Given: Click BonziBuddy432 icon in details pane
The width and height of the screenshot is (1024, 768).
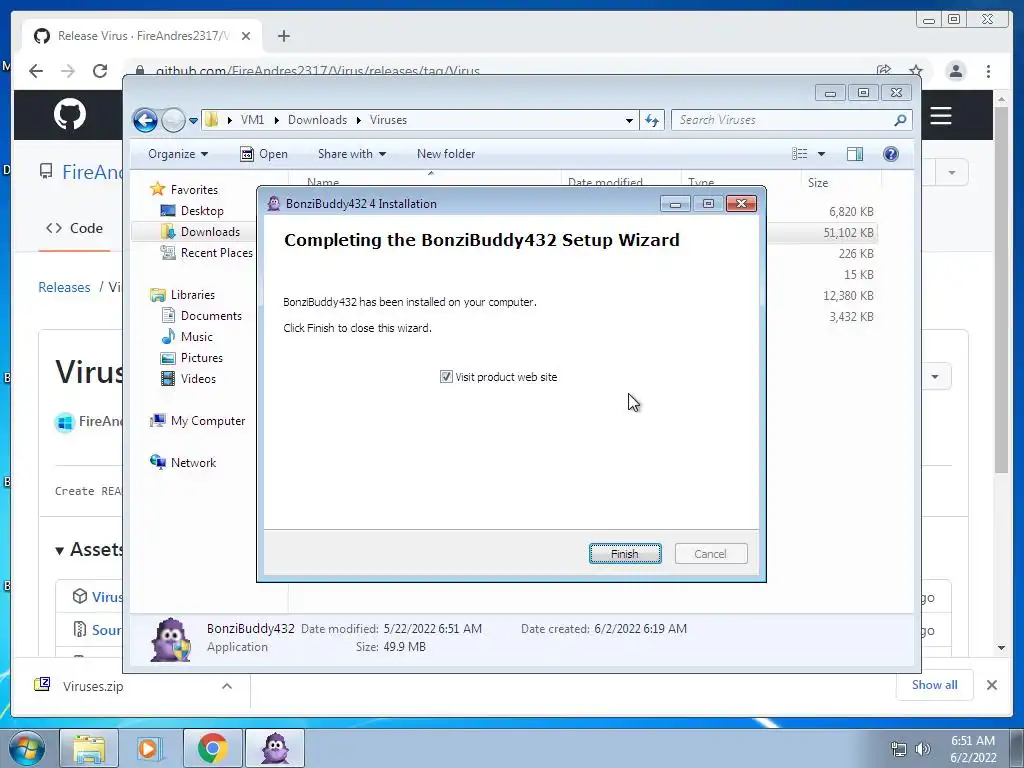Looking at the screenshot, I should point(170,639).
